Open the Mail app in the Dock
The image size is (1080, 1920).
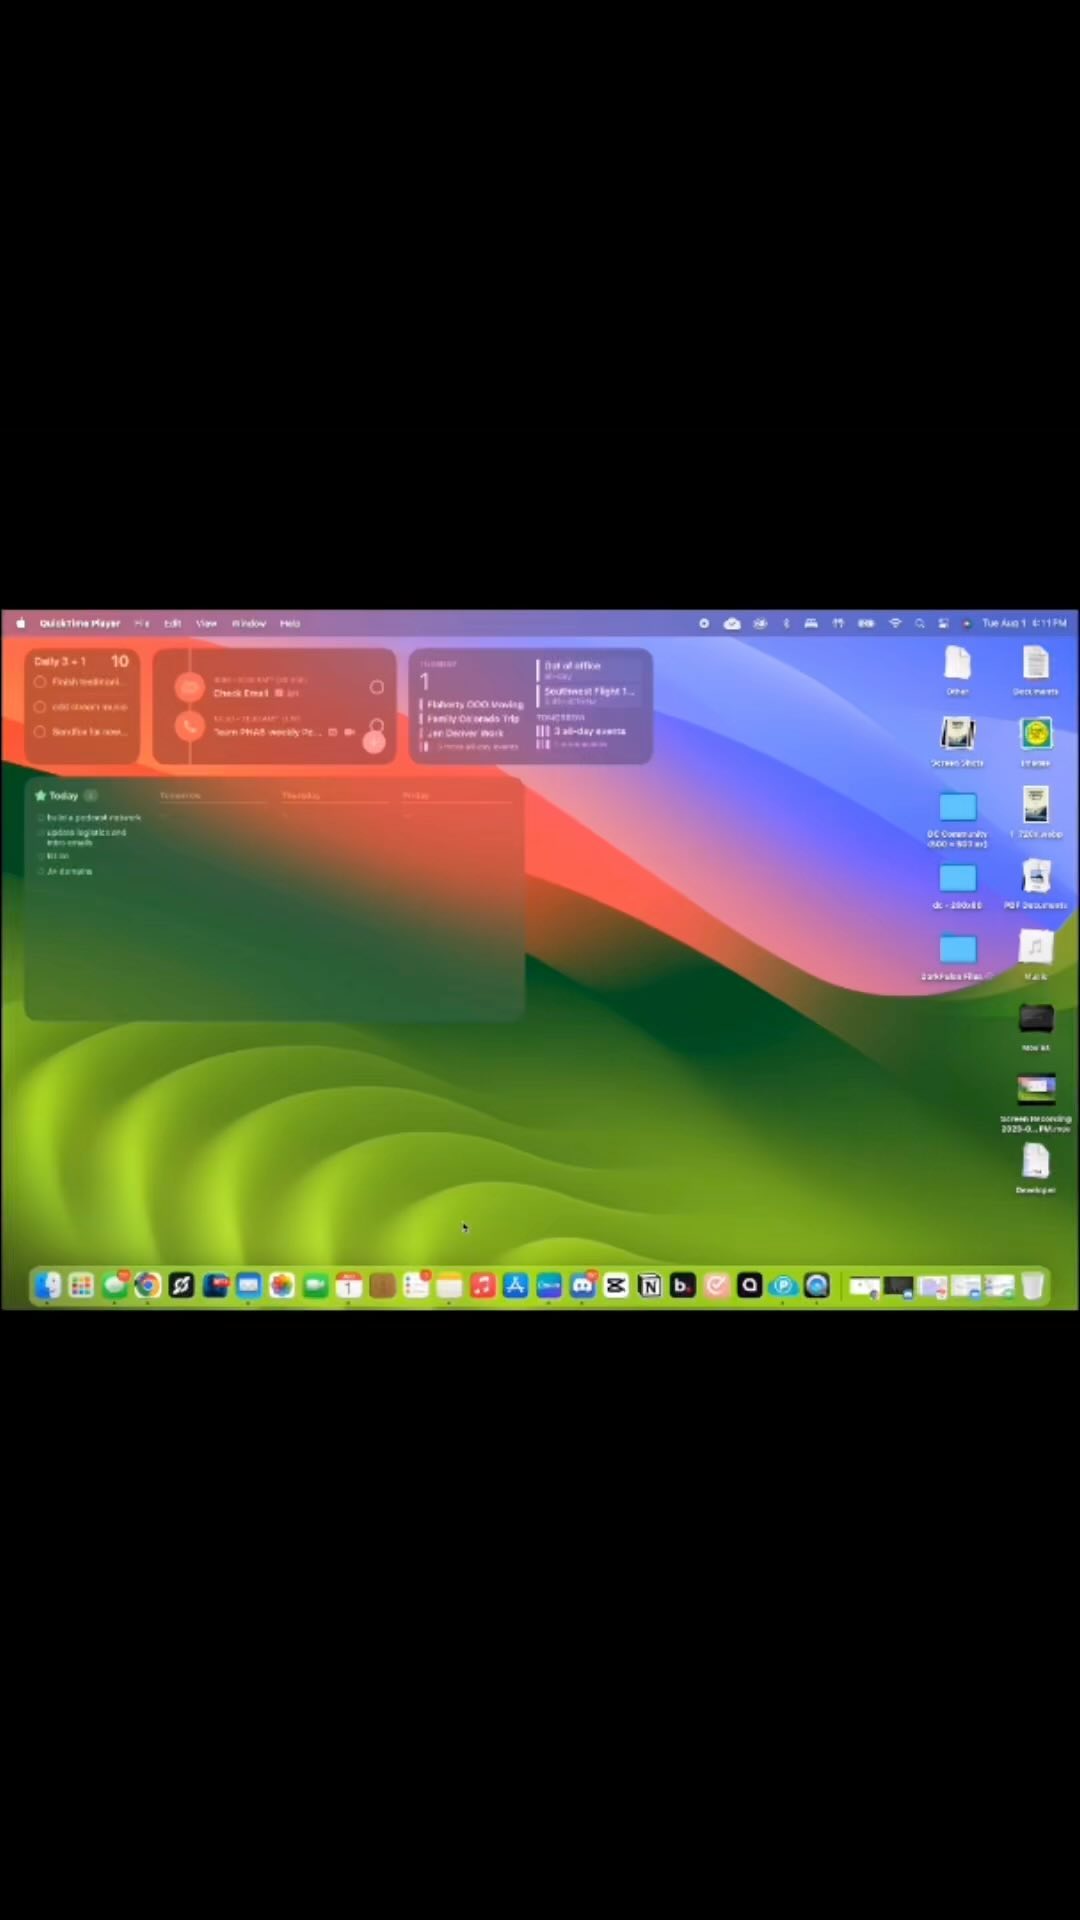(248, 1285)
